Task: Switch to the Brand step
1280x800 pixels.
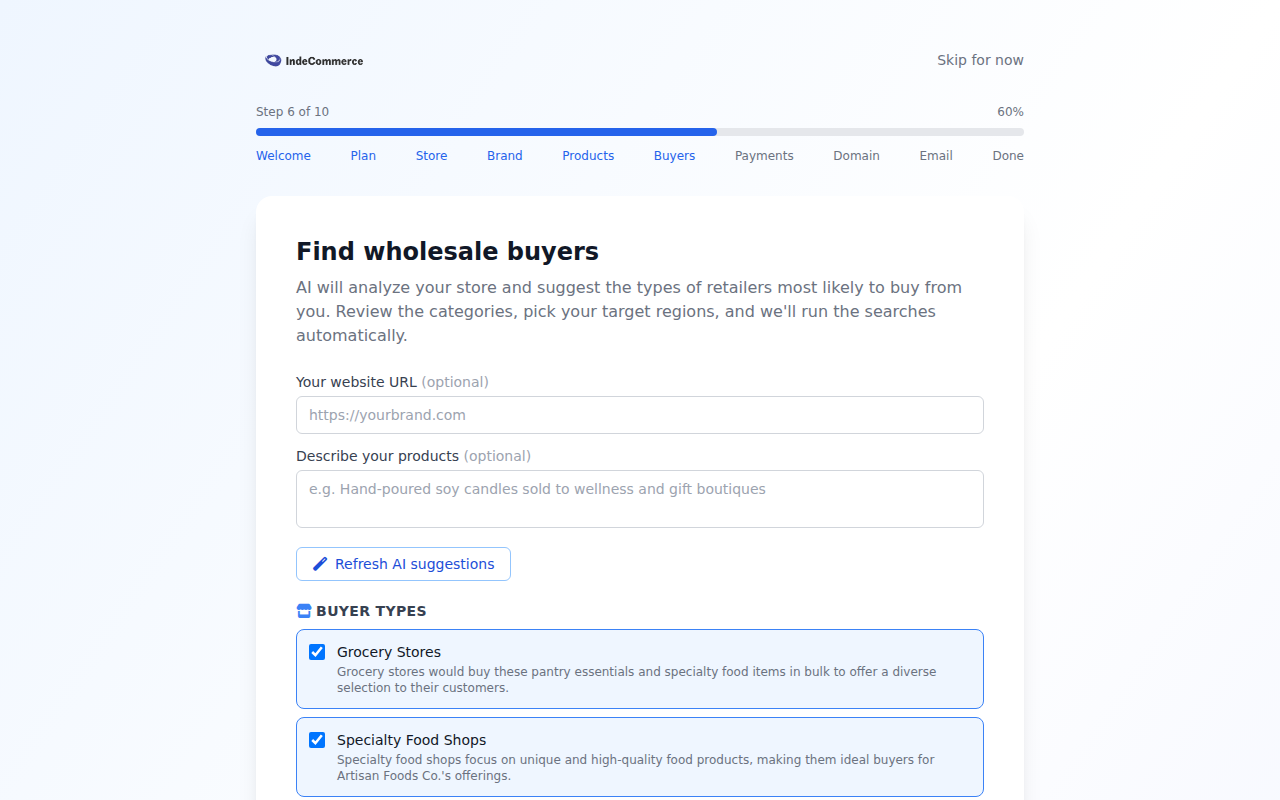Action: pyautogui.click(x=505, y=156)
